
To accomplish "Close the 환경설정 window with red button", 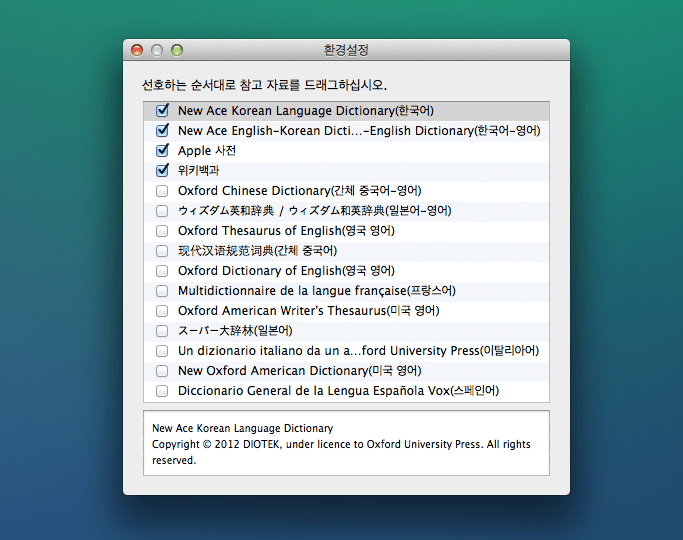I will pos(137,51).
